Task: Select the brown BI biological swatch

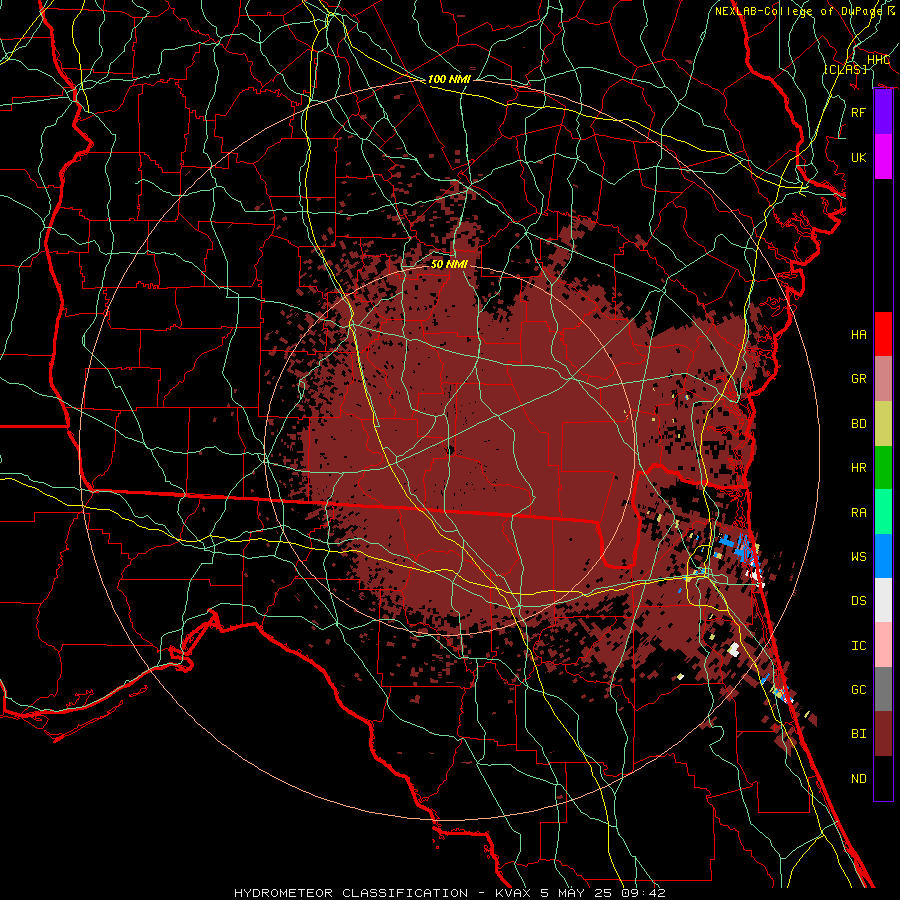Action: (883, 734)
